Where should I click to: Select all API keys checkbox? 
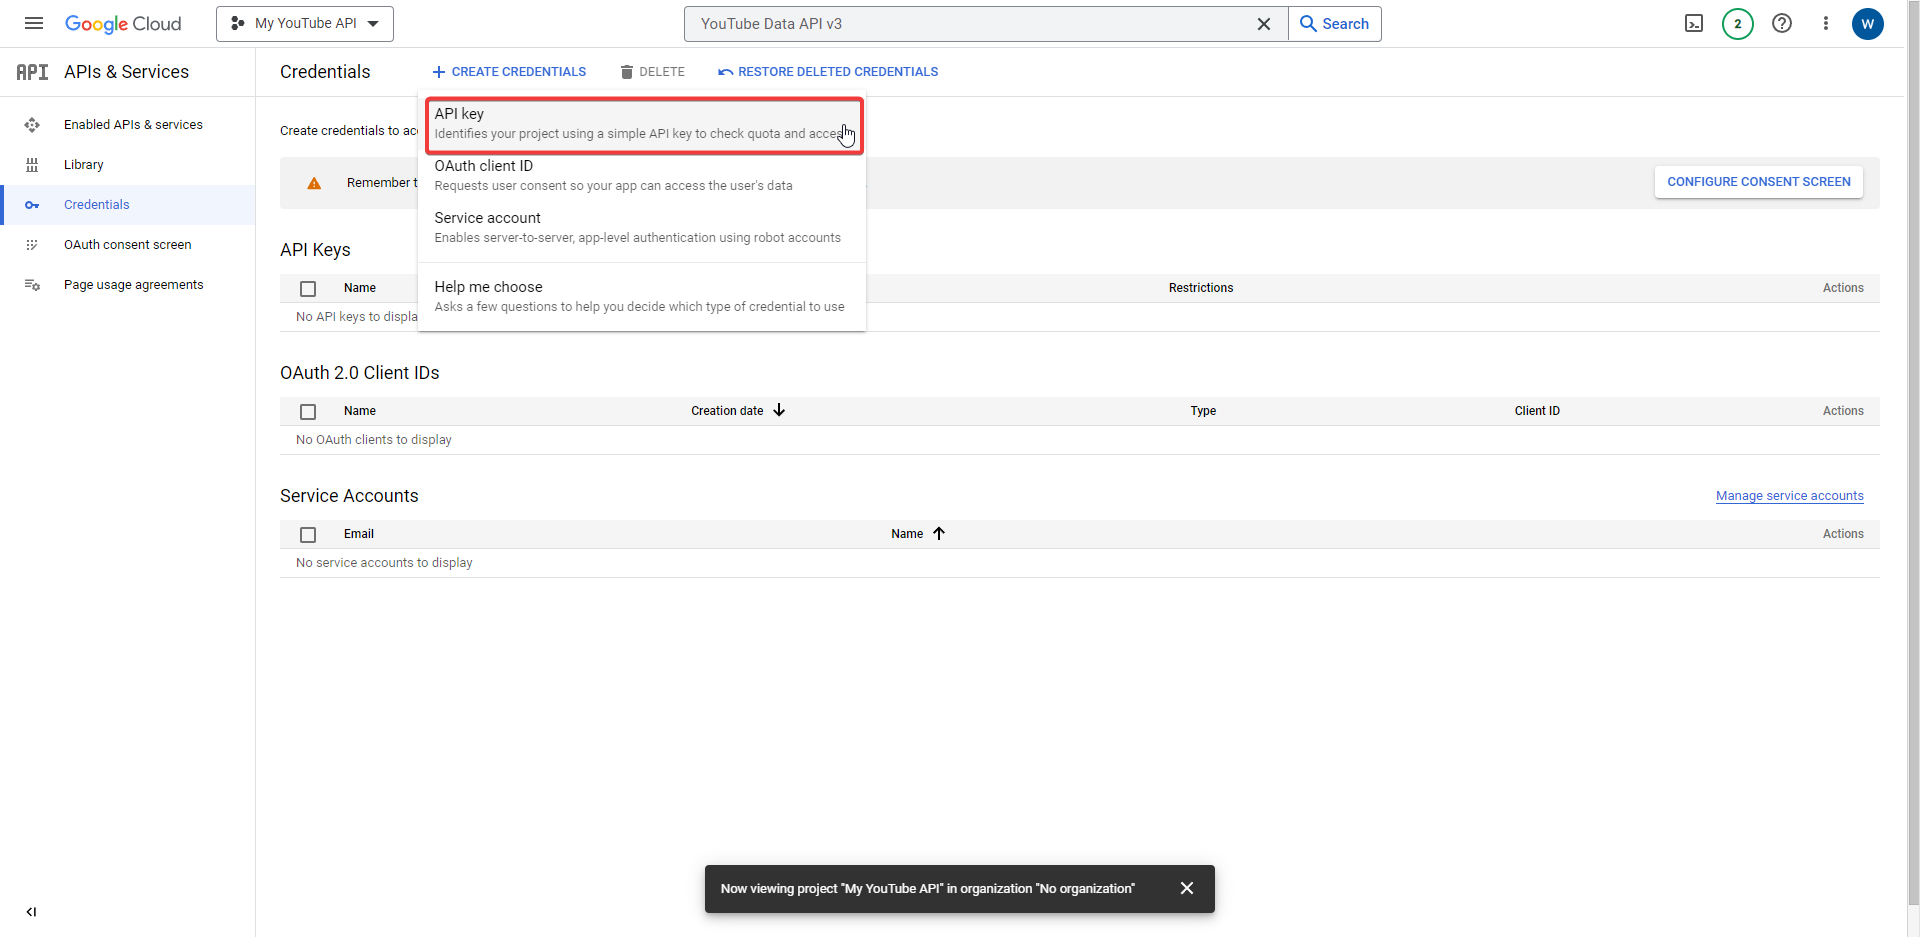coord(308,288)
